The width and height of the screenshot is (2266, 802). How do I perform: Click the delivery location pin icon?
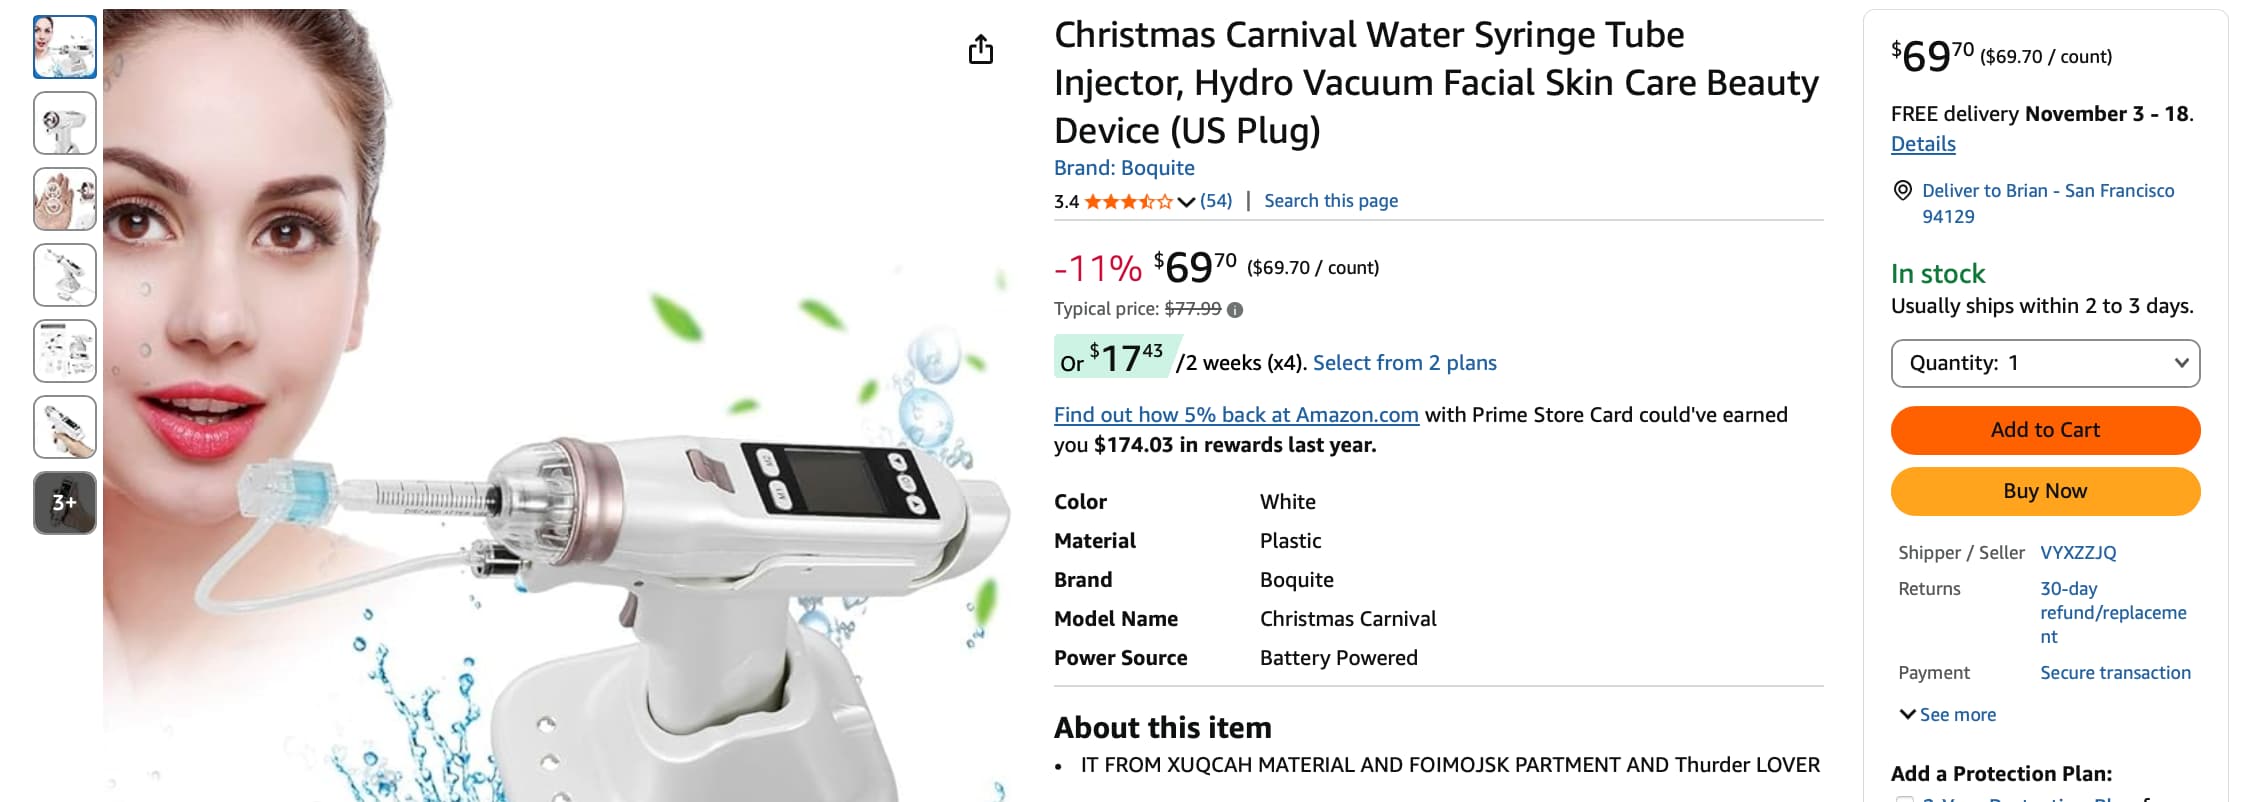point(1903,191)
